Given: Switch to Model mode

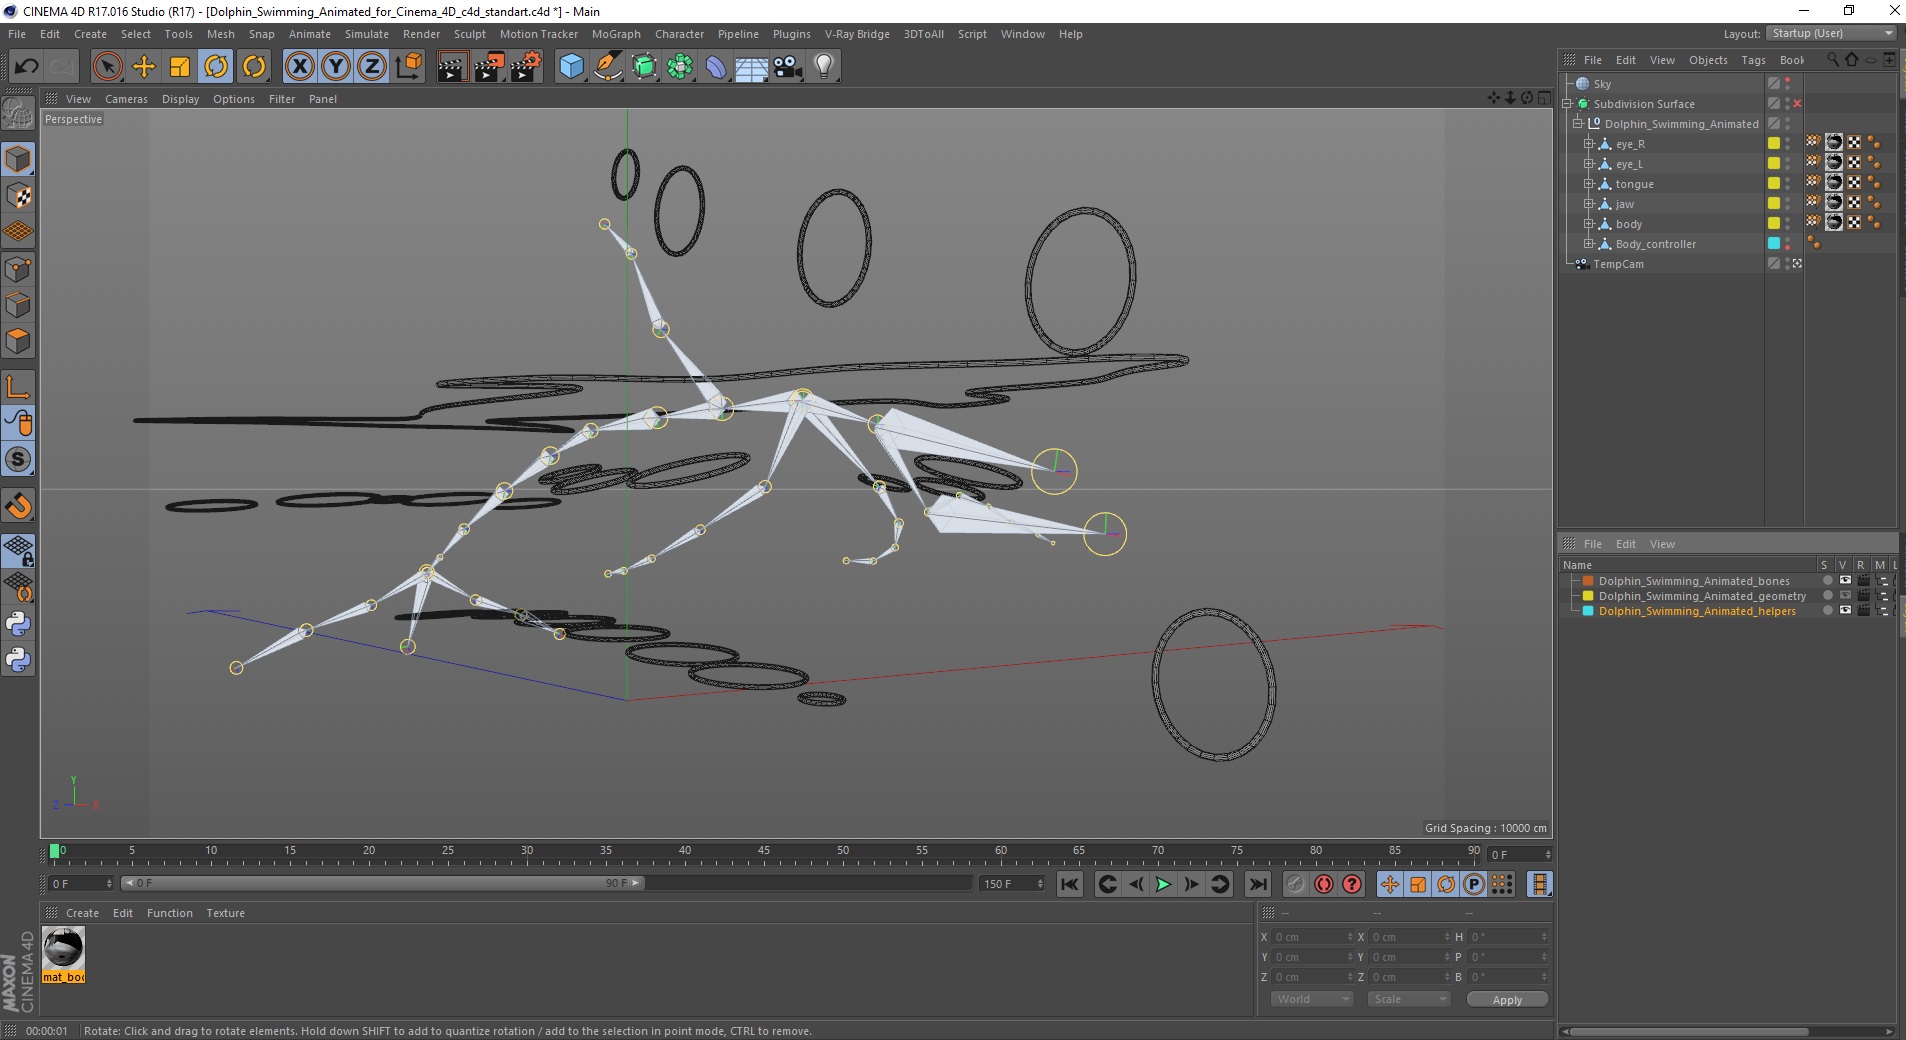Looking at the screenshot, I should [x=18, y=160].
